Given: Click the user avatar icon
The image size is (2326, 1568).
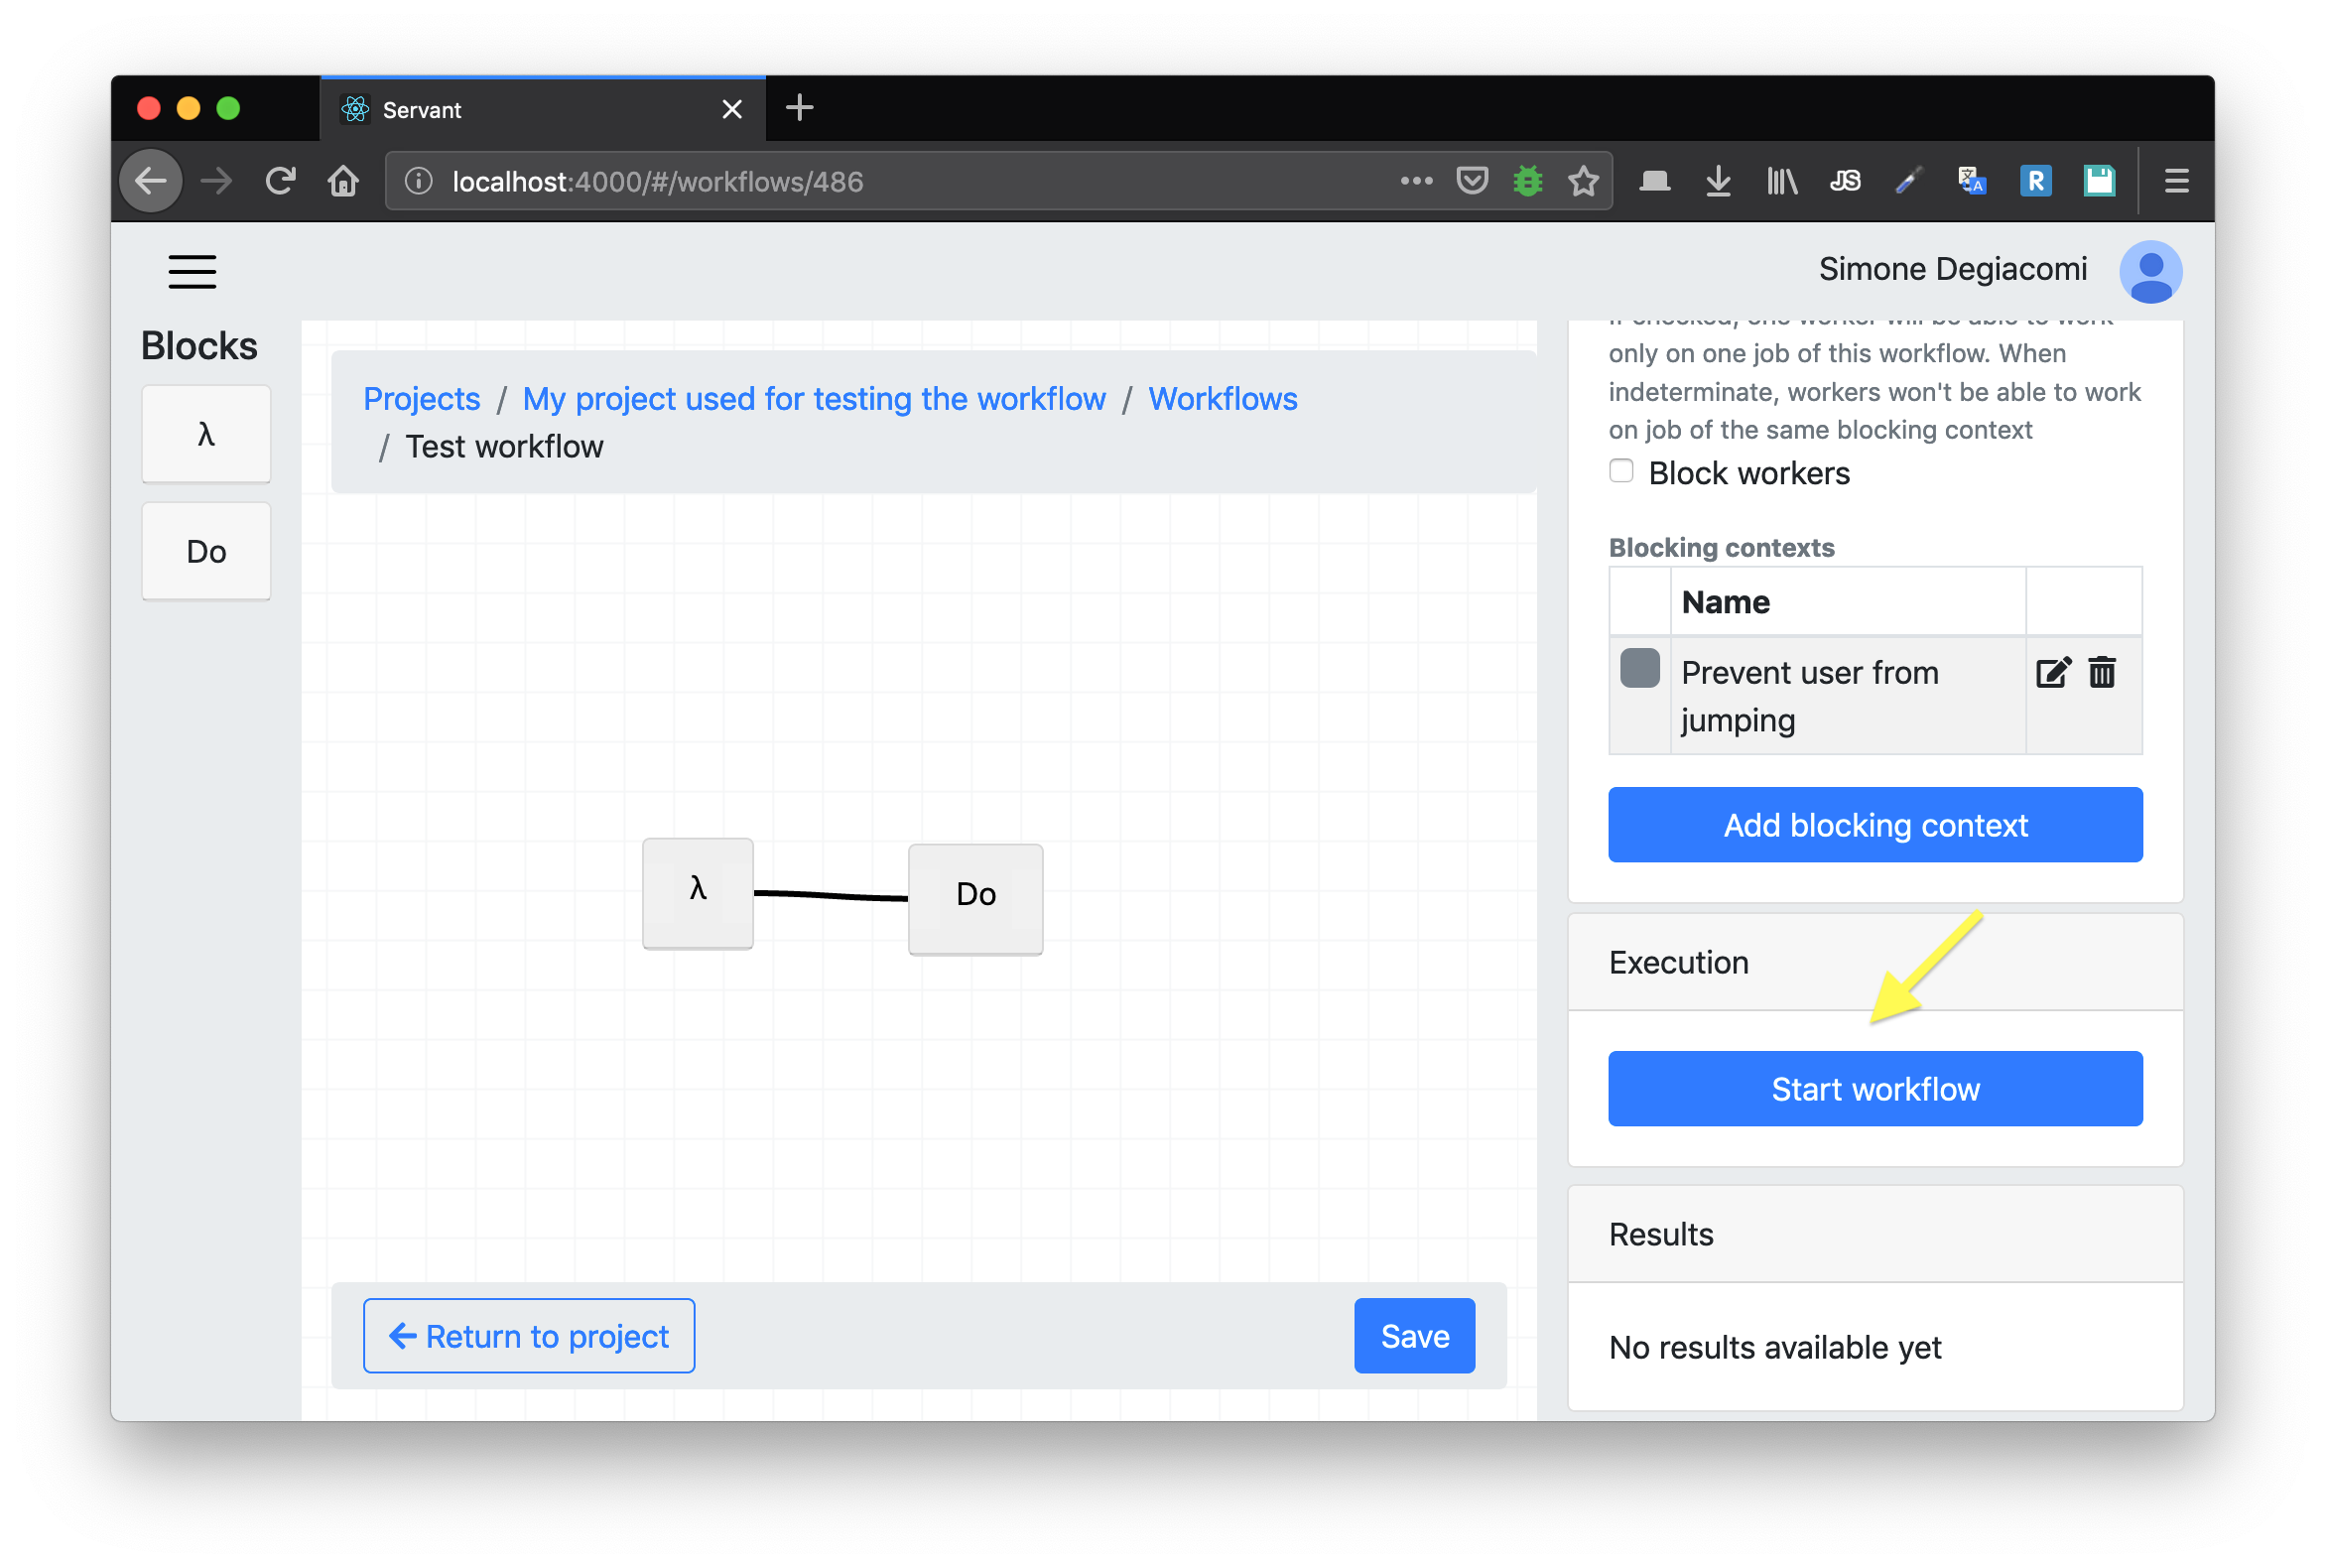Looking at the screenshot, I should tap(2149, 271).
